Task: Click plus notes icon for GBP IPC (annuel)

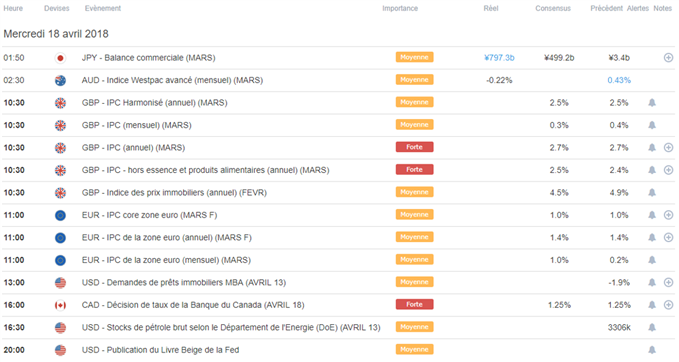Action: 668,148
